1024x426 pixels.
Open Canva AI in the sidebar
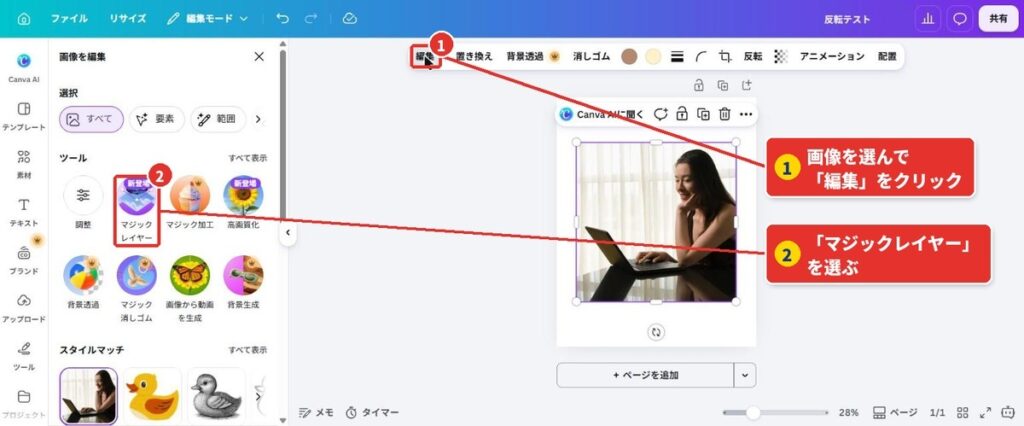click(x=24, y=67)
